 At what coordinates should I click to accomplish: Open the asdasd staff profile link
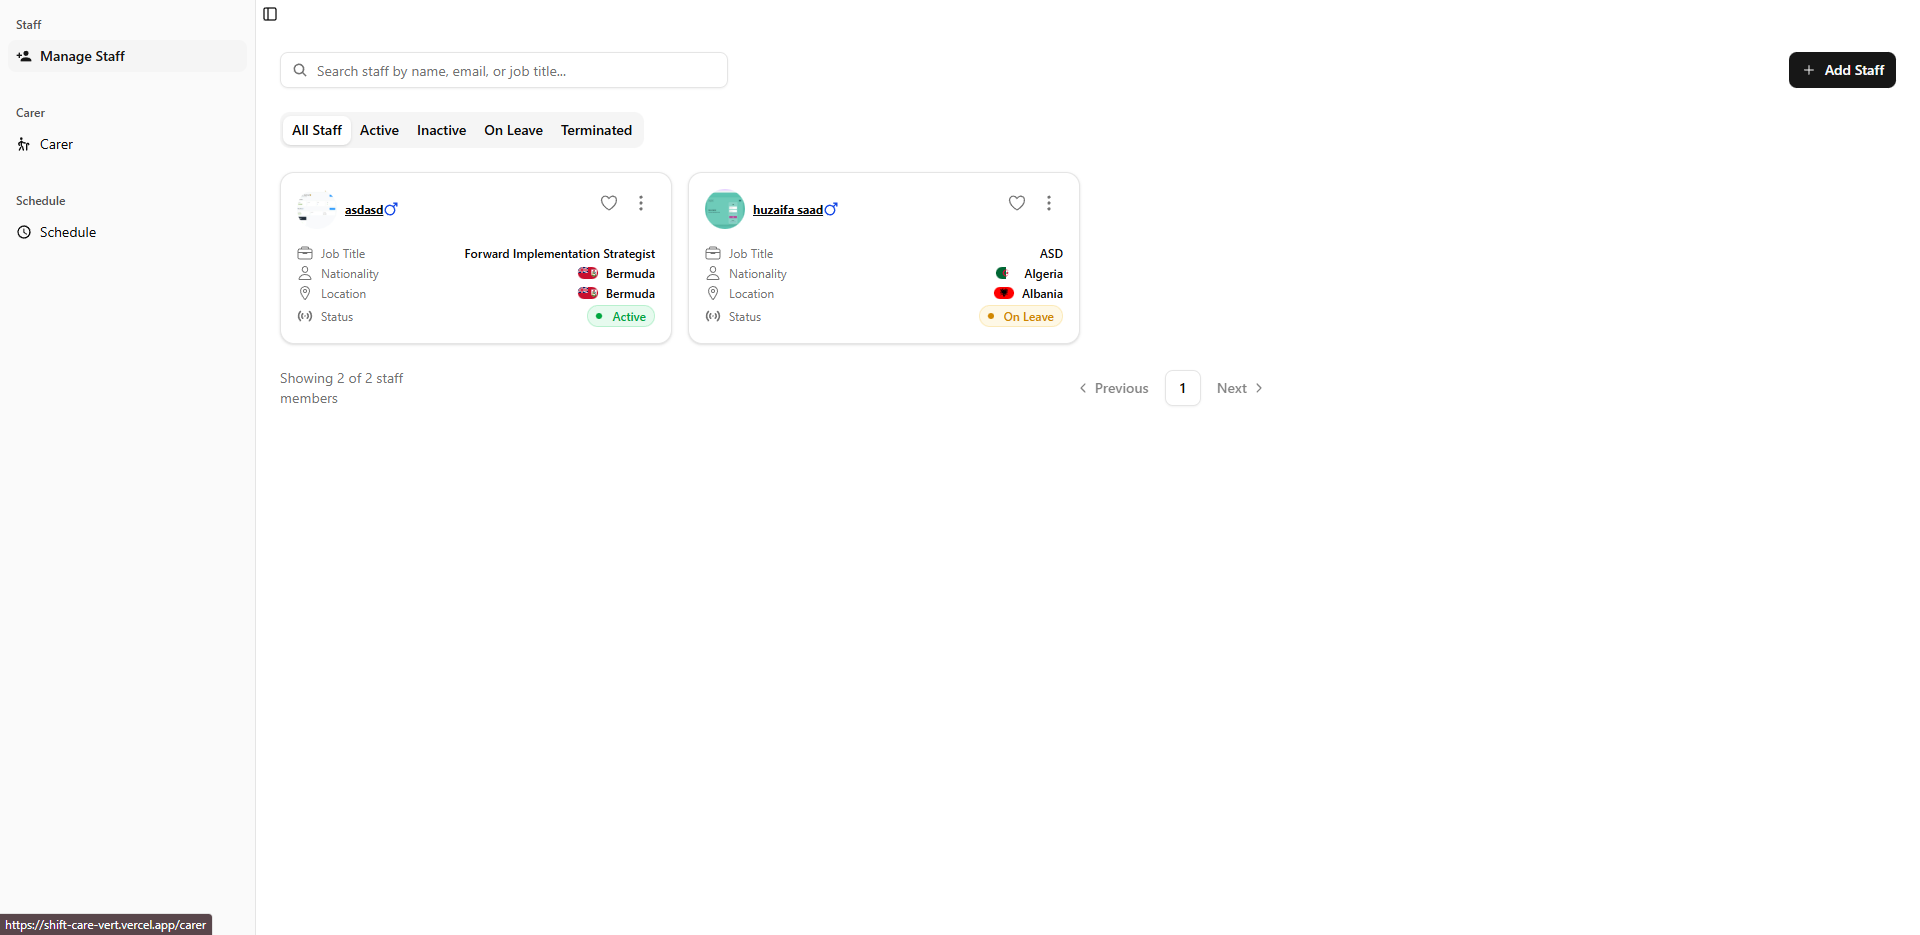364,210
